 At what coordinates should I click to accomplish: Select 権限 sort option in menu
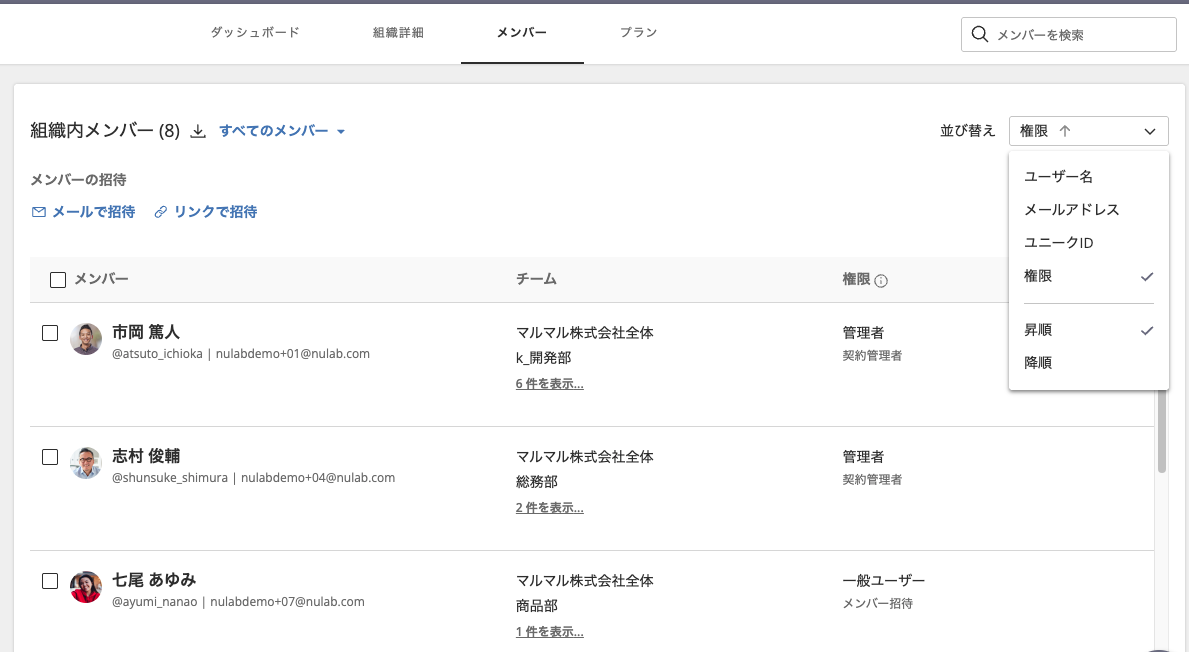[x=1088, y=276]
